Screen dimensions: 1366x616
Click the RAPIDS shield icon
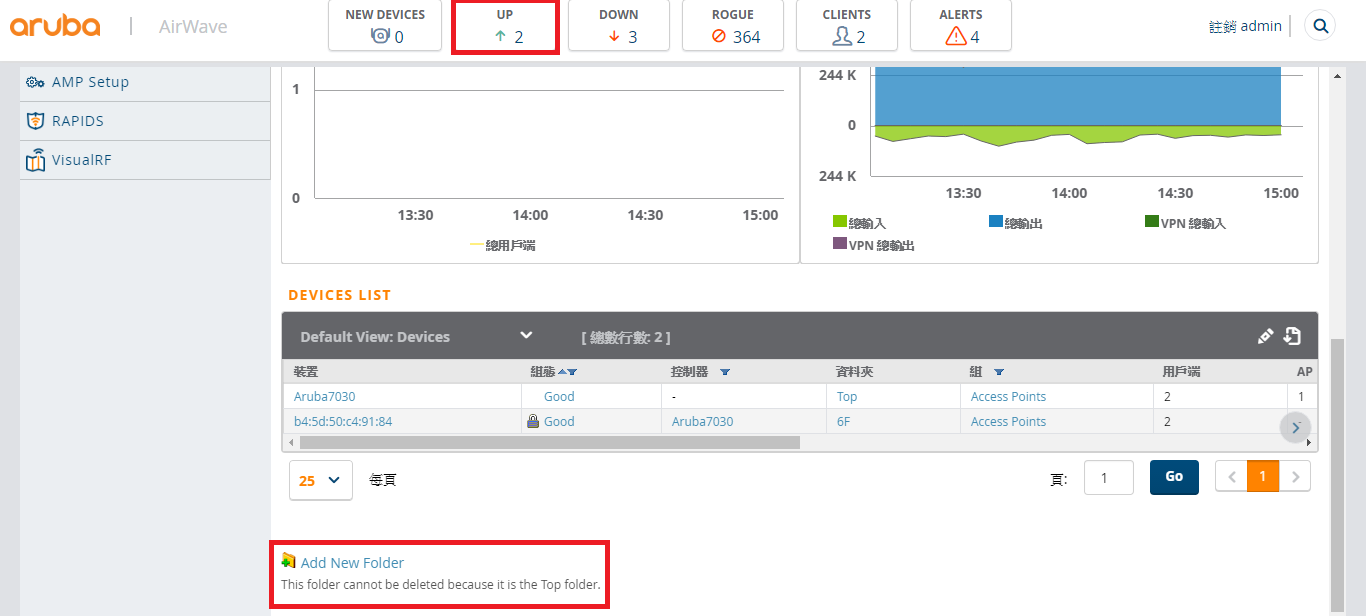pyautogui.click(x=35, y=121)
